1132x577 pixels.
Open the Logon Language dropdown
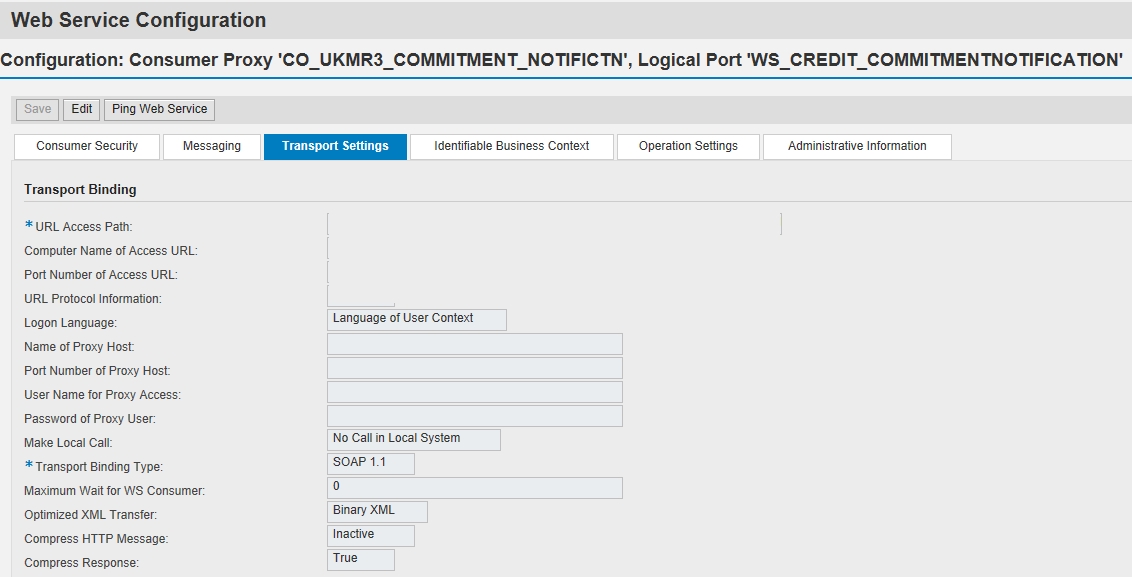(417, 319)
